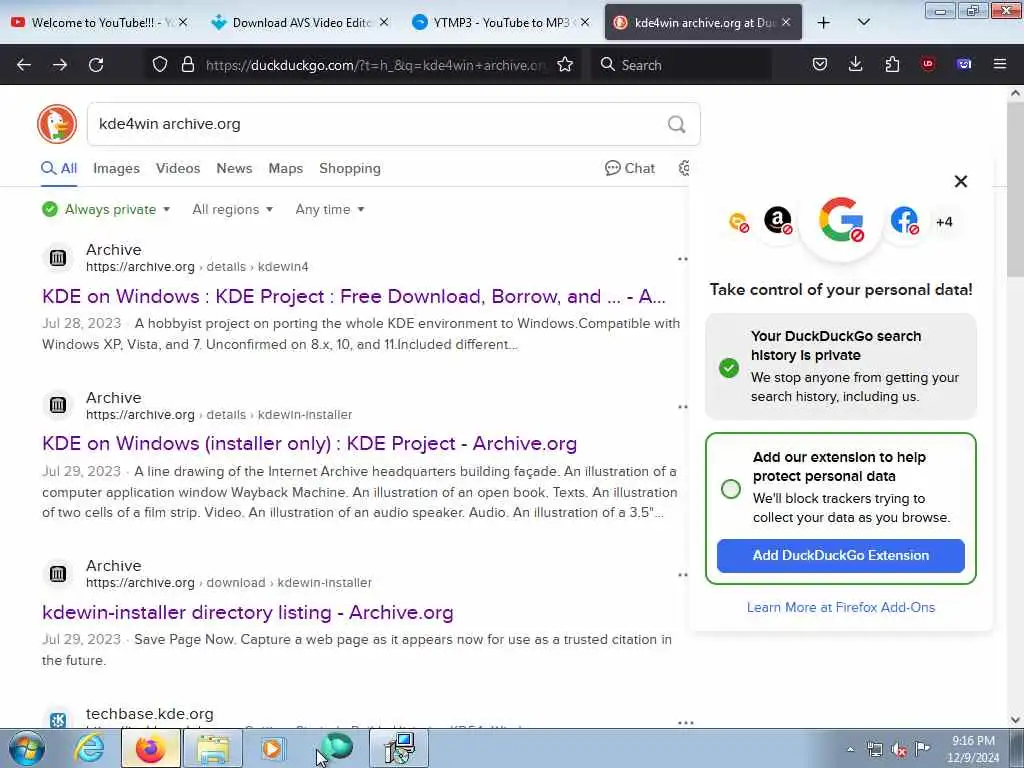1024x768 pixels.
Task: Open the Pocket save icon
Action: click(820, 65)
